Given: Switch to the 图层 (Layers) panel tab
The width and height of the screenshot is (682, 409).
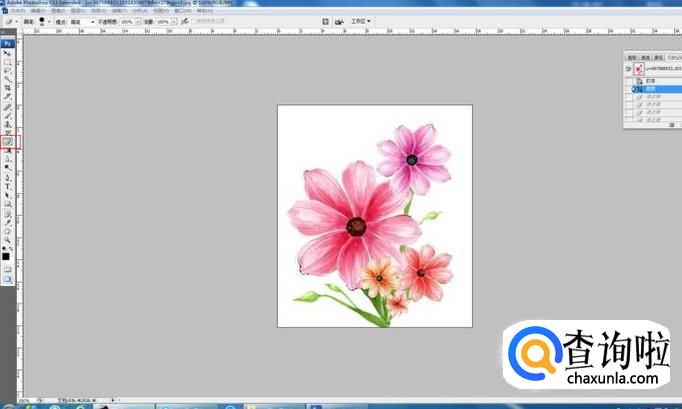Looking at the screenshot, I should pos(632,58).
